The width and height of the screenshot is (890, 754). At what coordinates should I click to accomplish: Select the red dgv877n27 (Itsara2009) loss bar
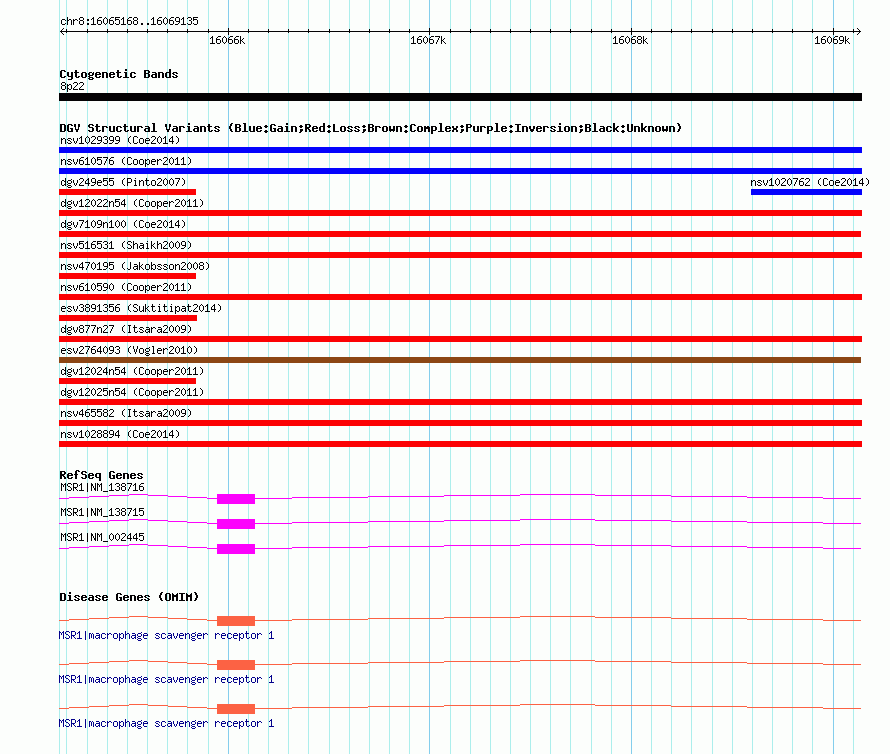click(460, 339)
